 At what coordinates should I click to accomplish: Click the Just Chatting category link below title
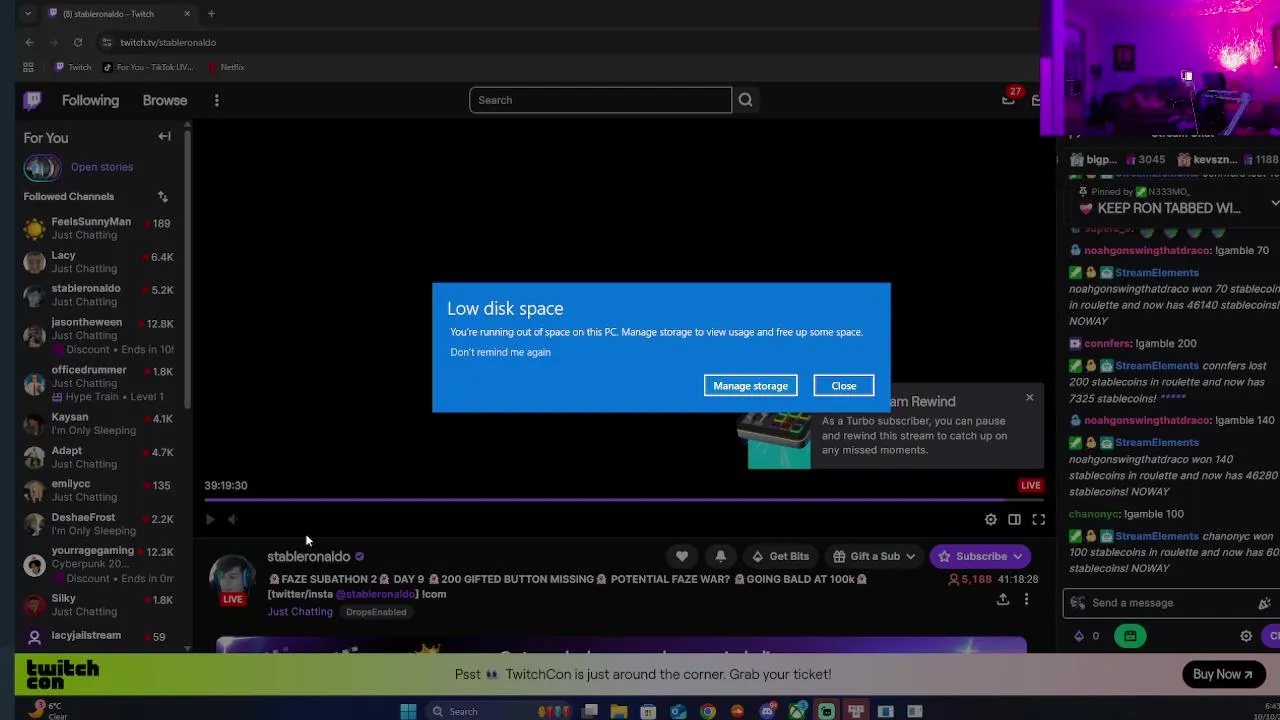click(x=300, y=612)
